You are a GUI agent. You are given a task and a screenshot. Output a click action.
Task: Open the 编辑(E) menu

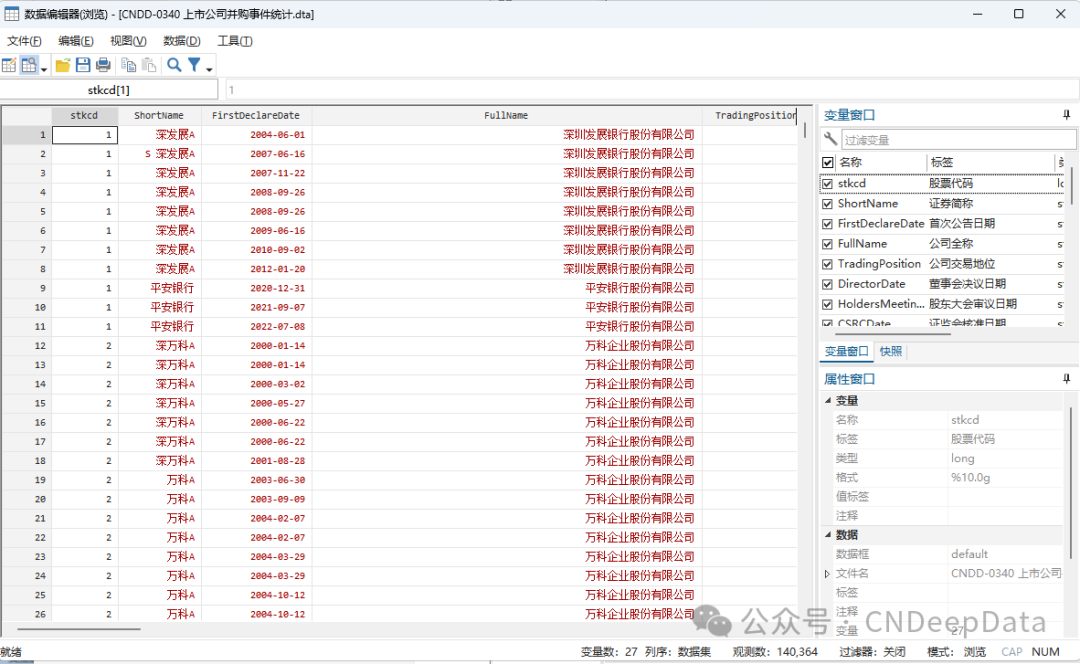pos(76,41)
